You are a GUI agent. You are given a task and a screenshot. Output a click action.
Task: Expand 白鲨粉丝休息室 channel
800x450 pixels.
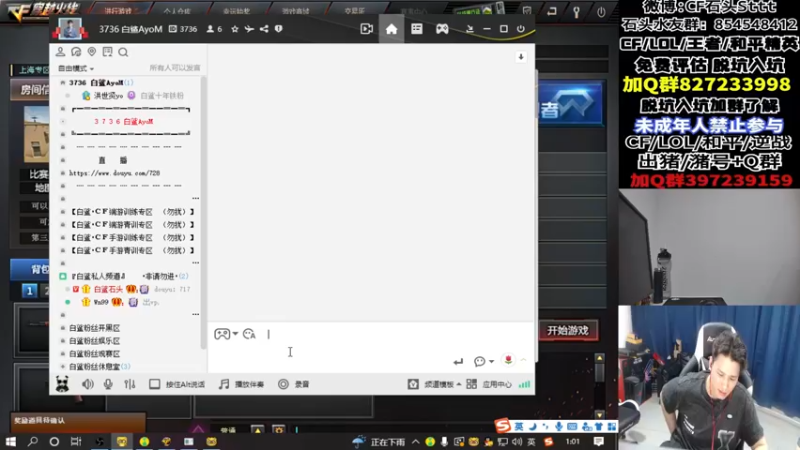click(x=63, y=366)
